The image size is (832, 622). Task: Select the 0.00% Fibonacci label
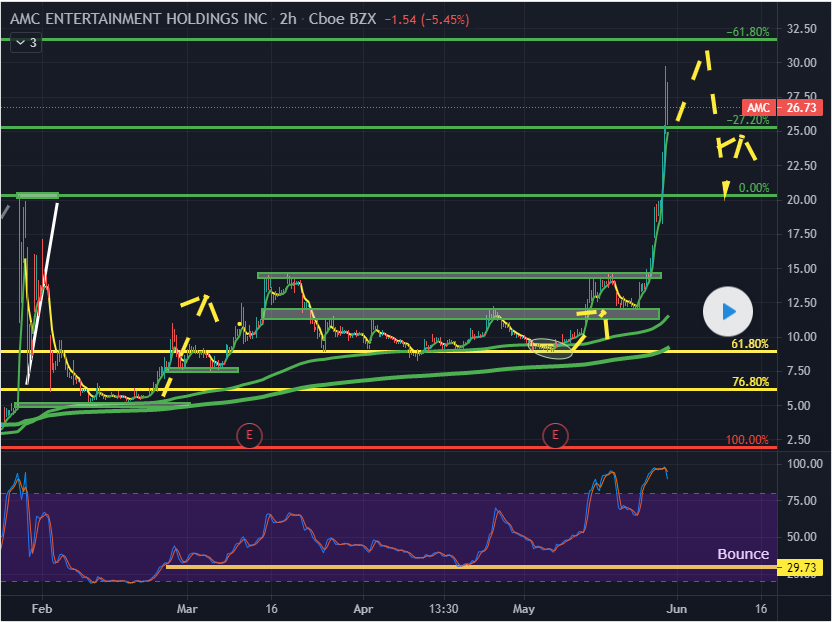(x=753, y=188)
